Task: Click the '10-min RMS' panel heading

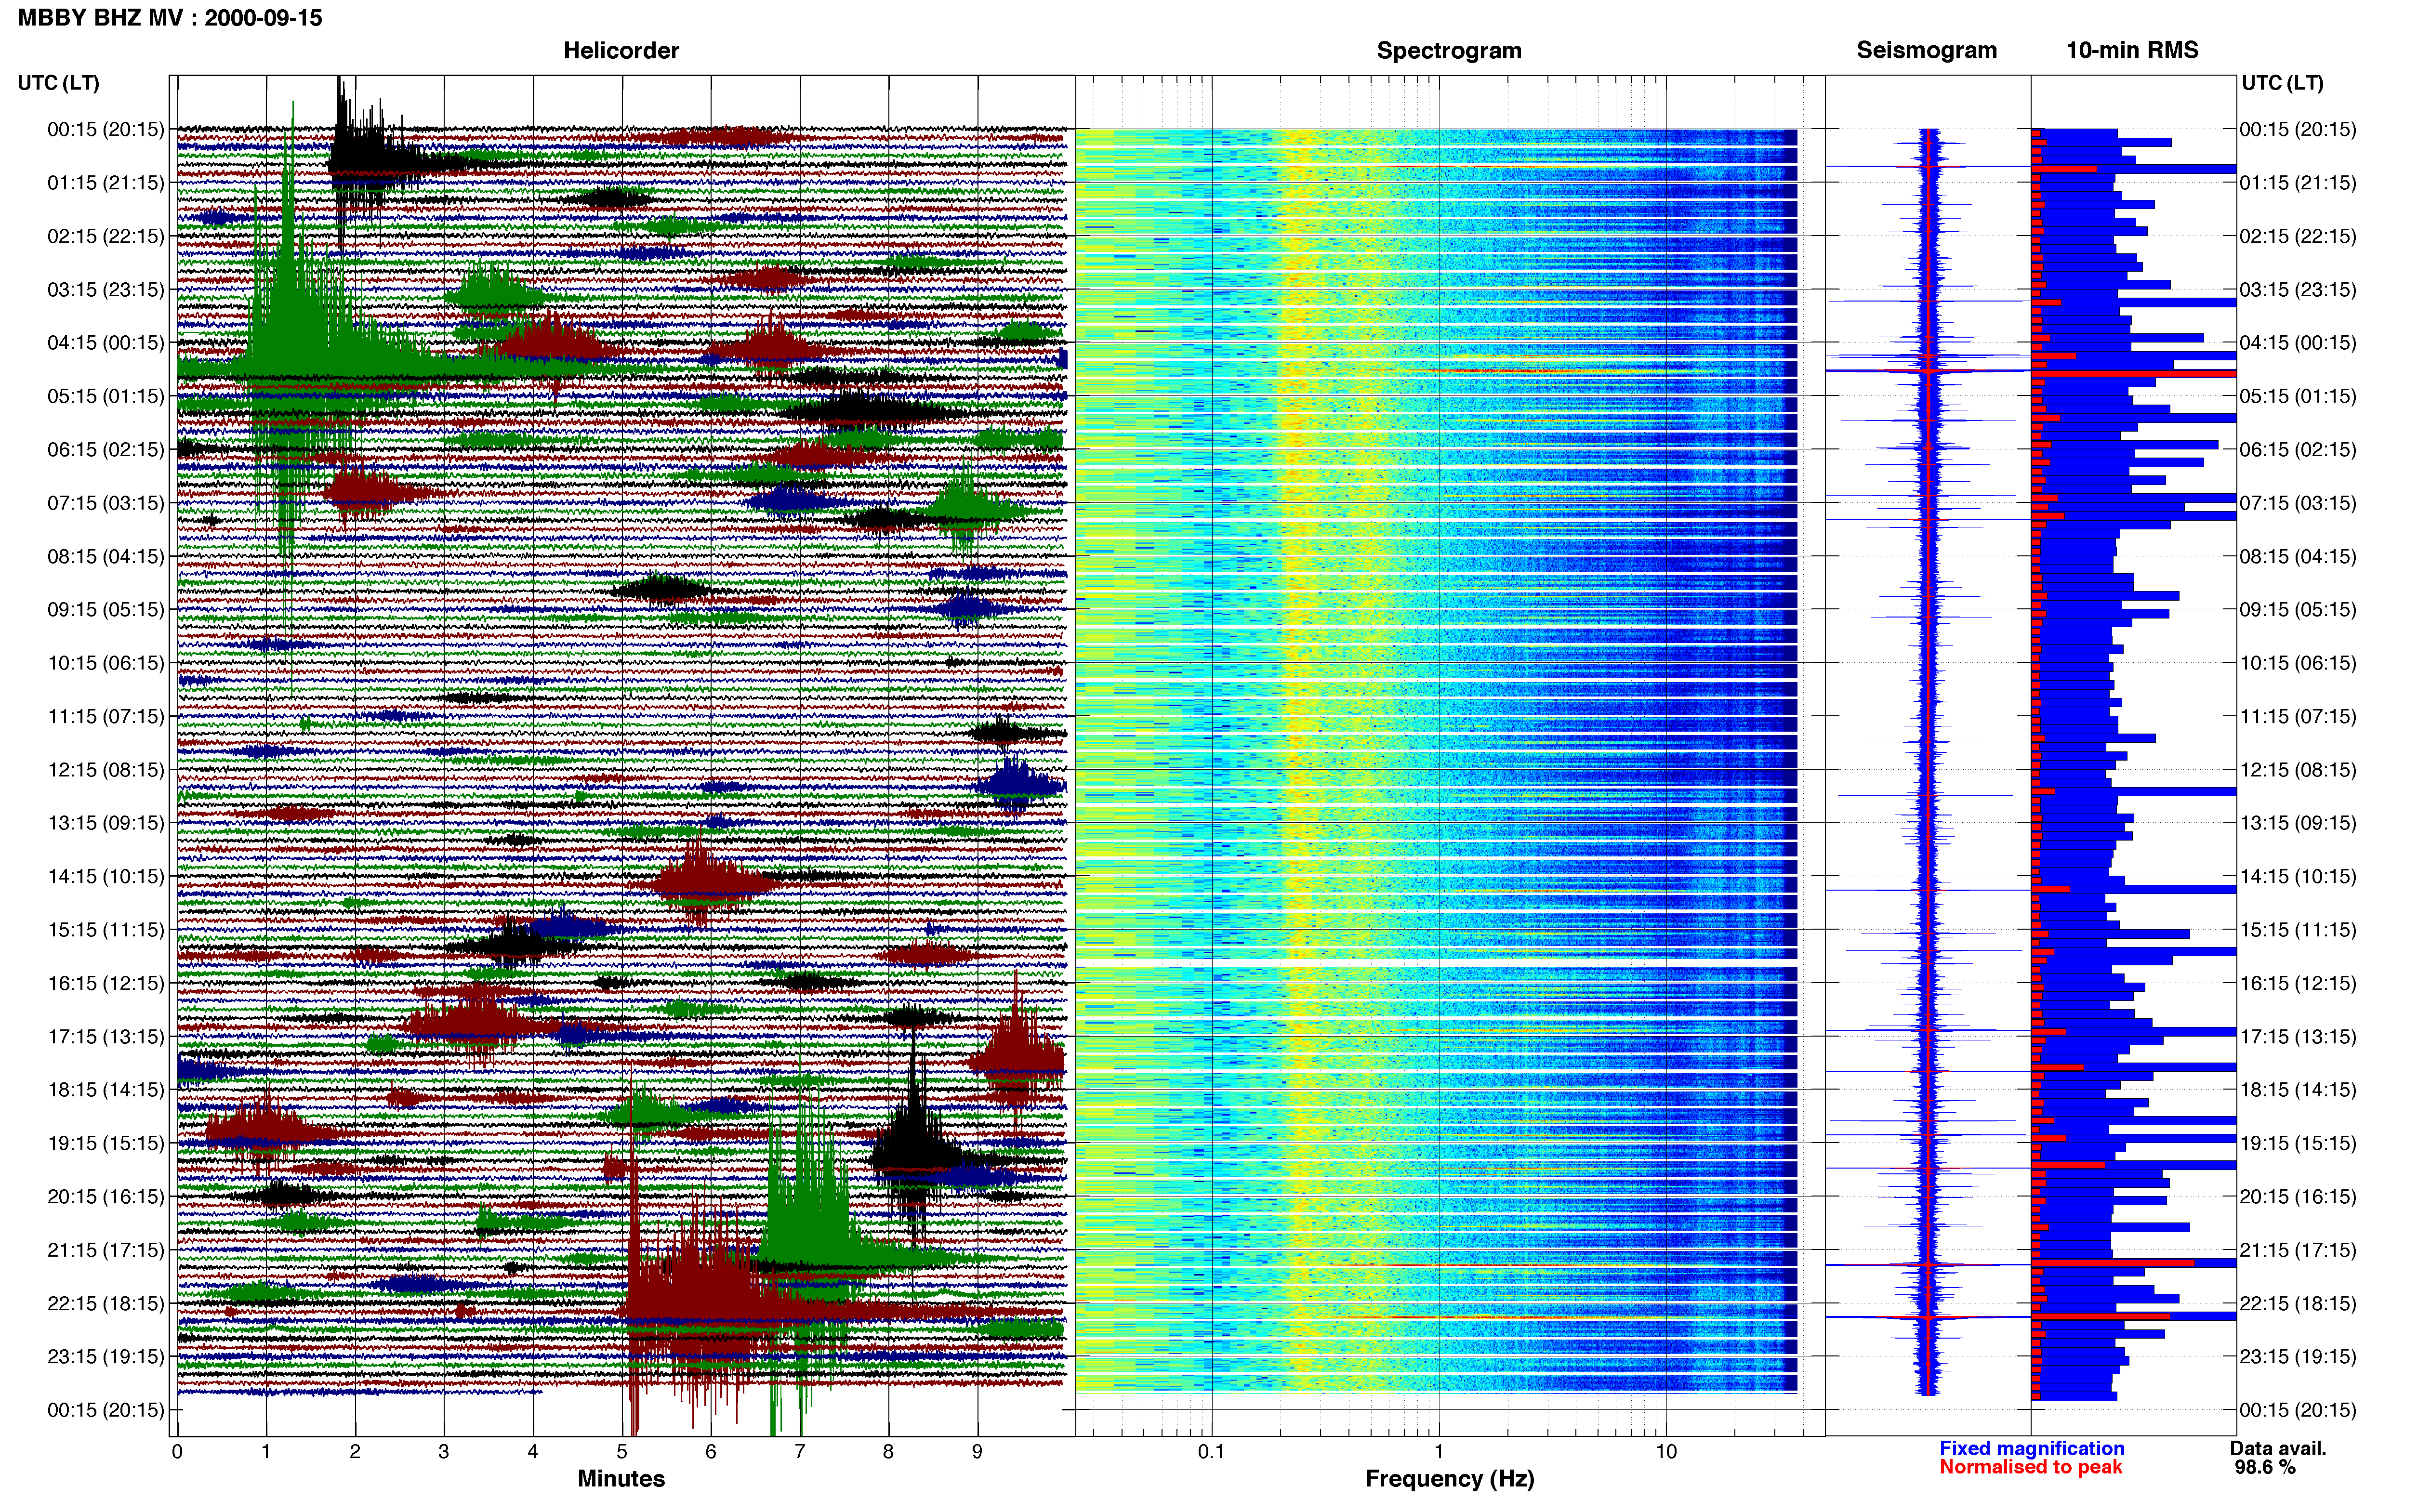Action: coord(2132,51)
